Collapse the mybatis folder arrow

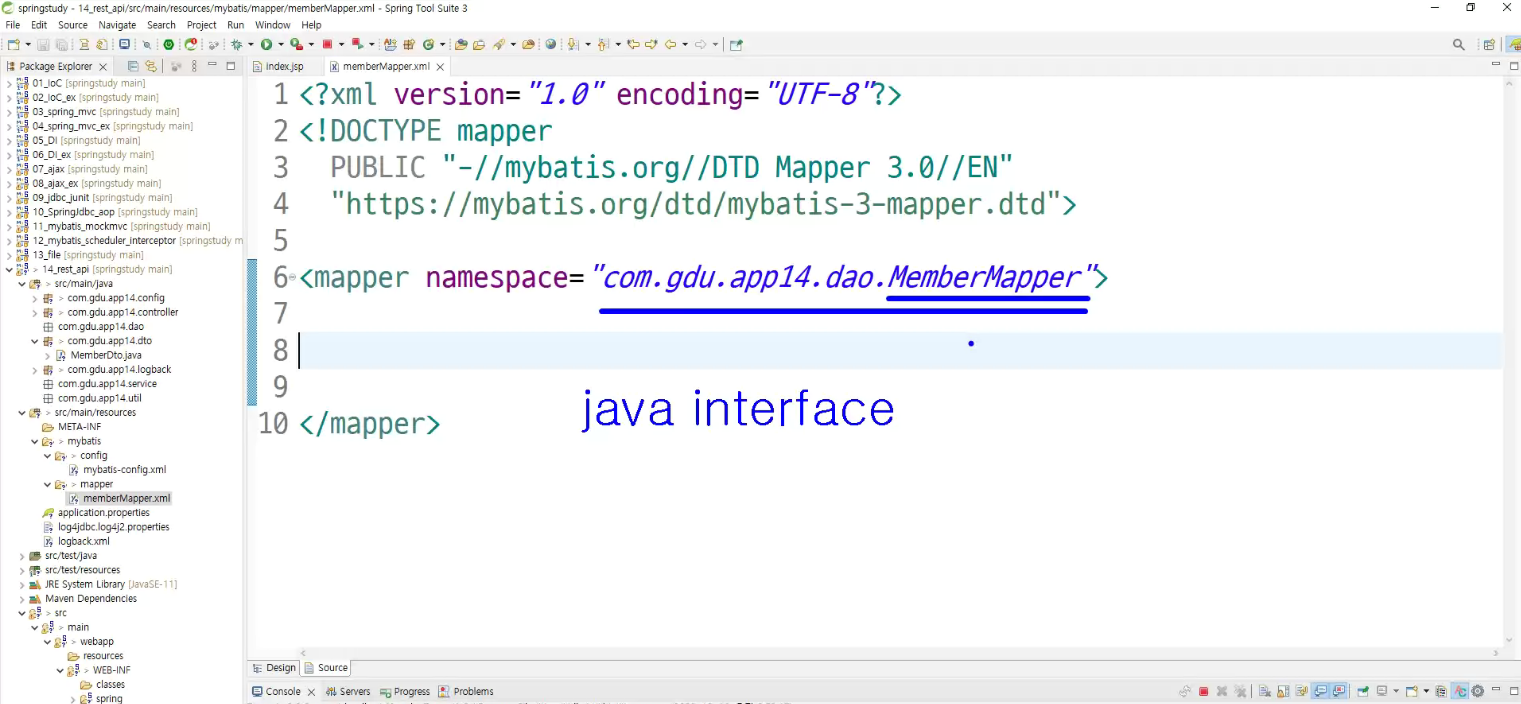[35, 441]
